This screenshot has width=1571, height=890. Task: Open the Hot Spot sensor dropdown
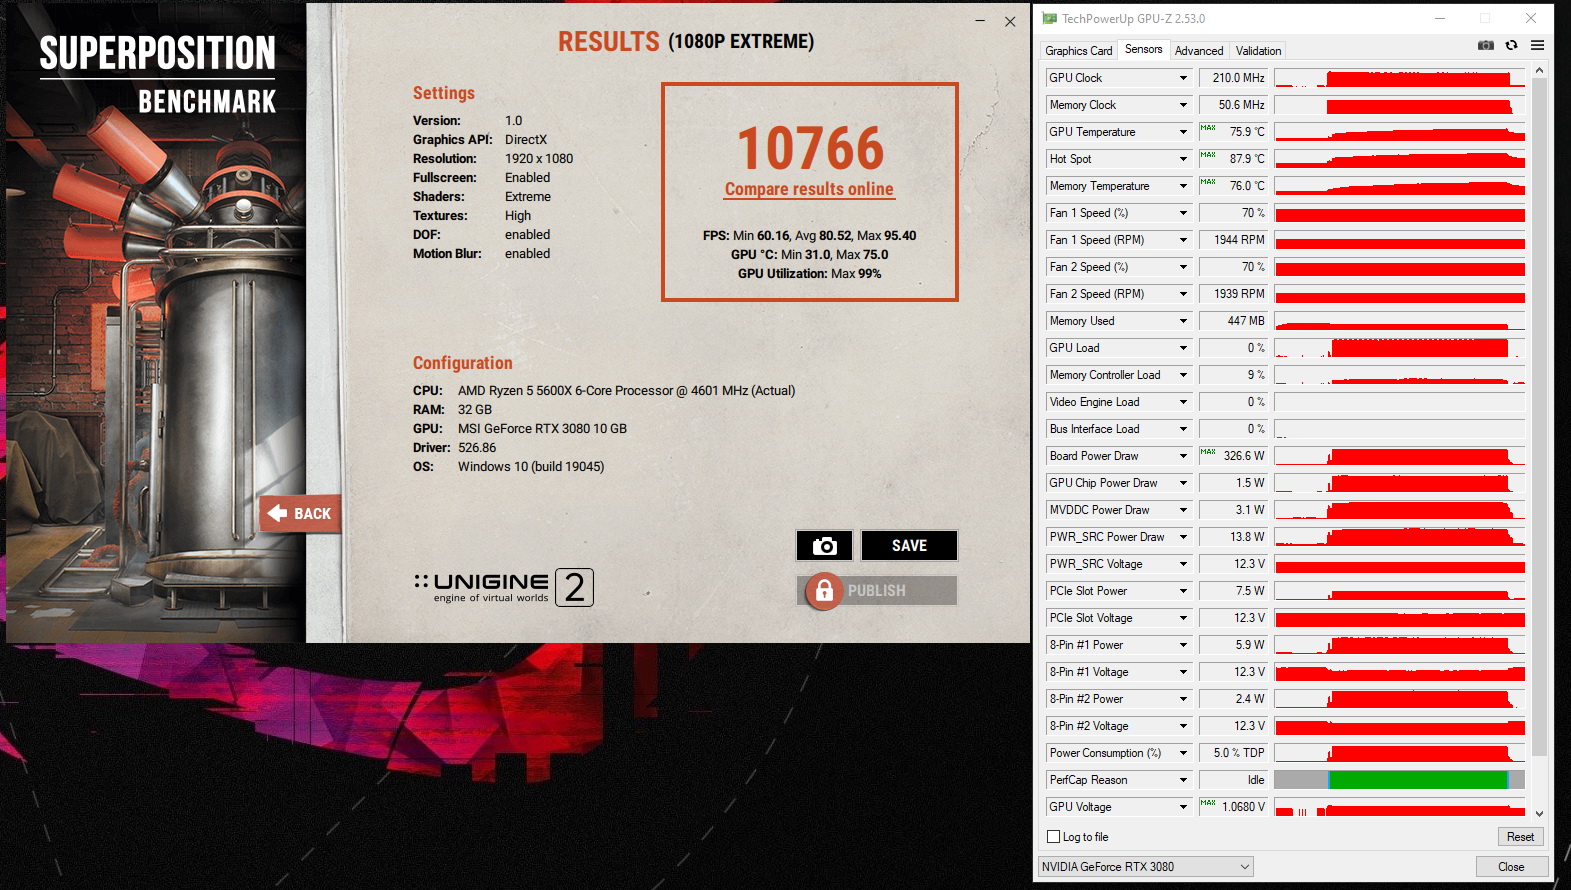click(x=1183, y=159)
